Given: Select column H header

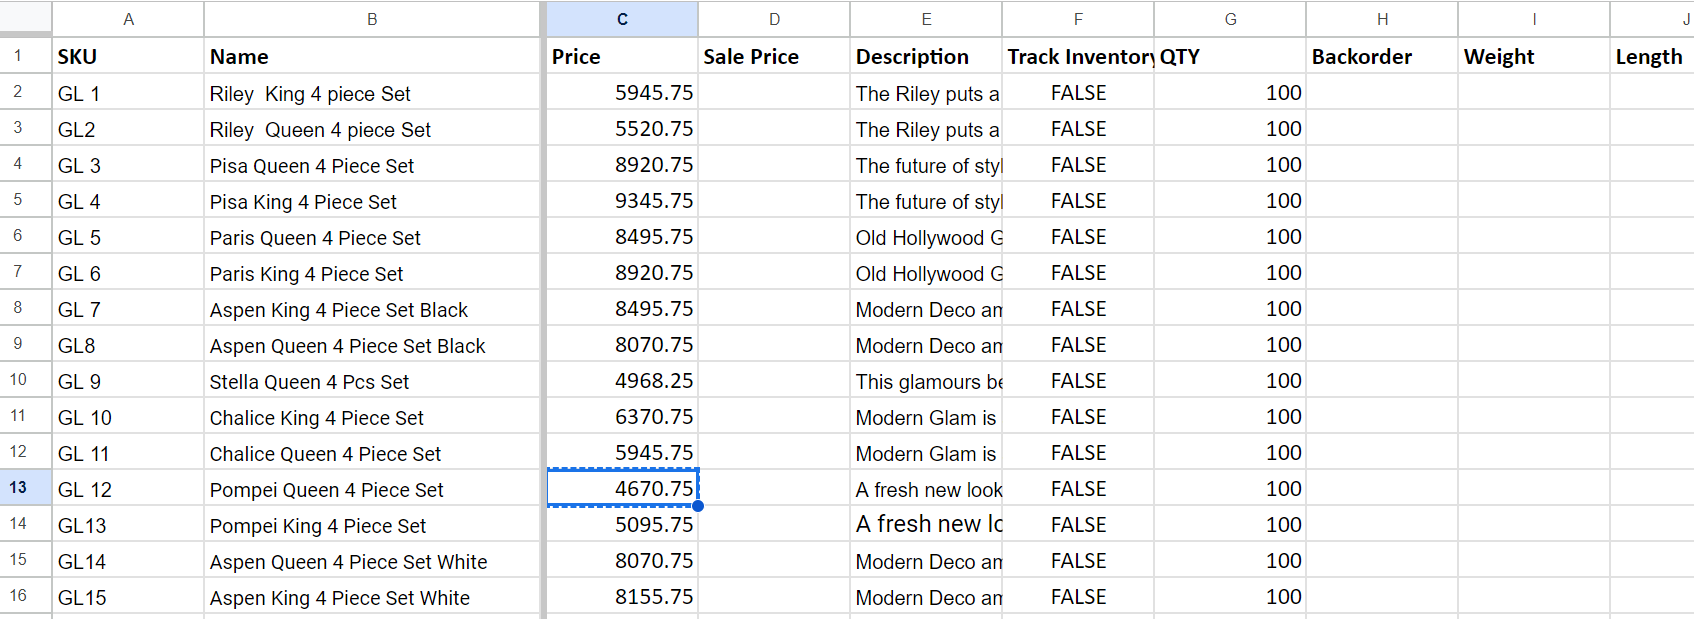Looking at the screenshot, I should (1382, 19).
